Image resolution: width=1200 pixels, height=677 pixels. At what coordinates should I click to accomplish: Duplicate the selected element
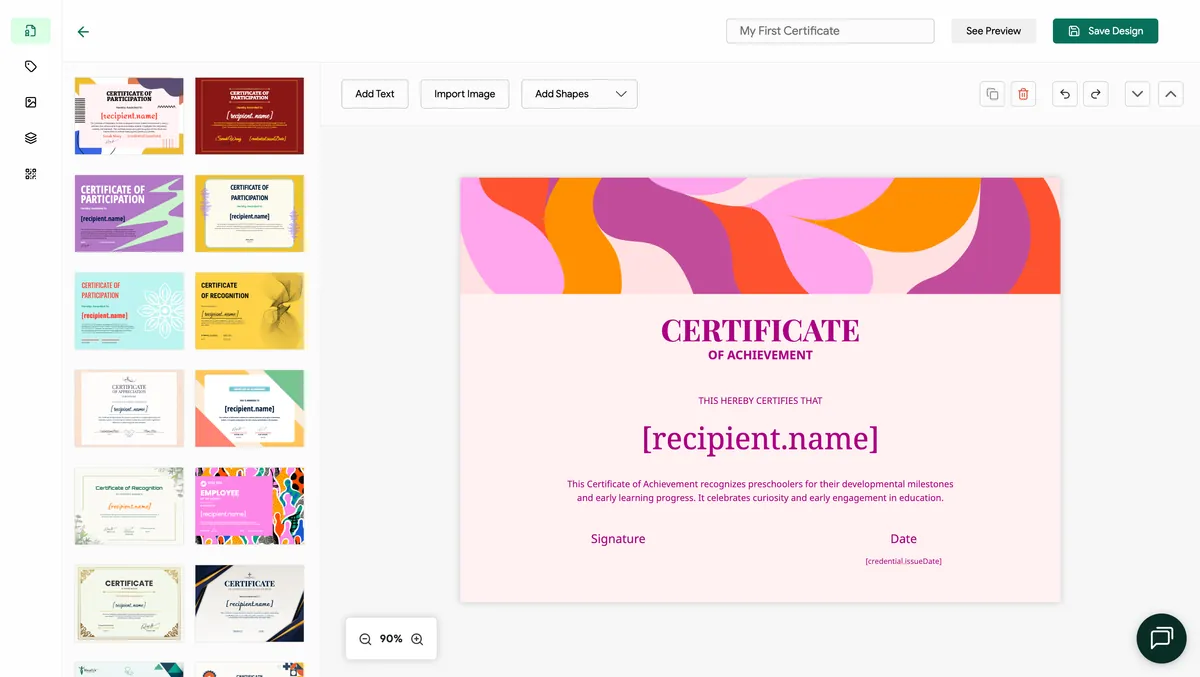991,93
